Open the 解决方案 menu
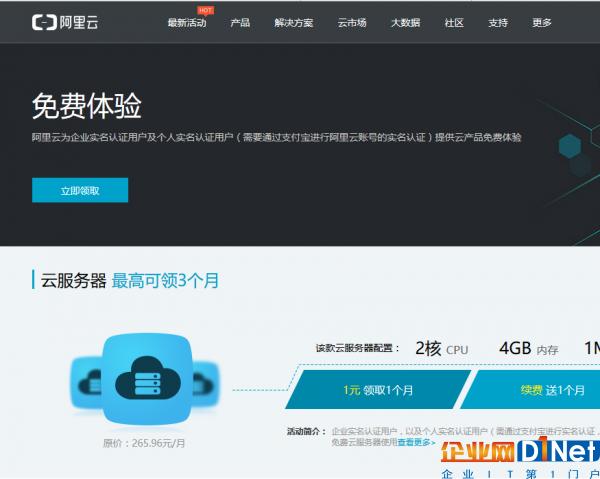 pos(293,23)
